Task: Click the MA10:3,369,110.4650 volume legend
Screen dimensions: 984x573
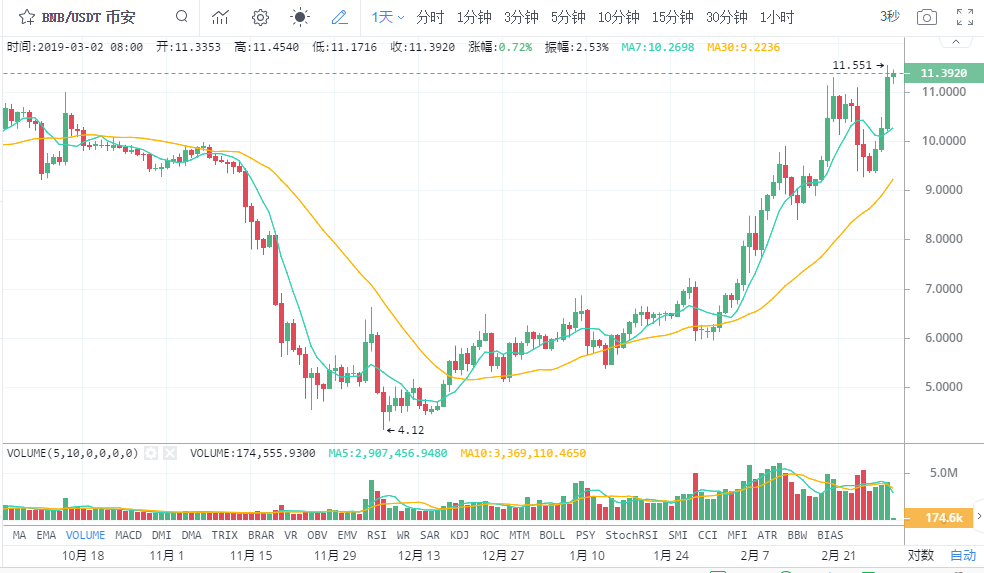Action: [523, 453]
